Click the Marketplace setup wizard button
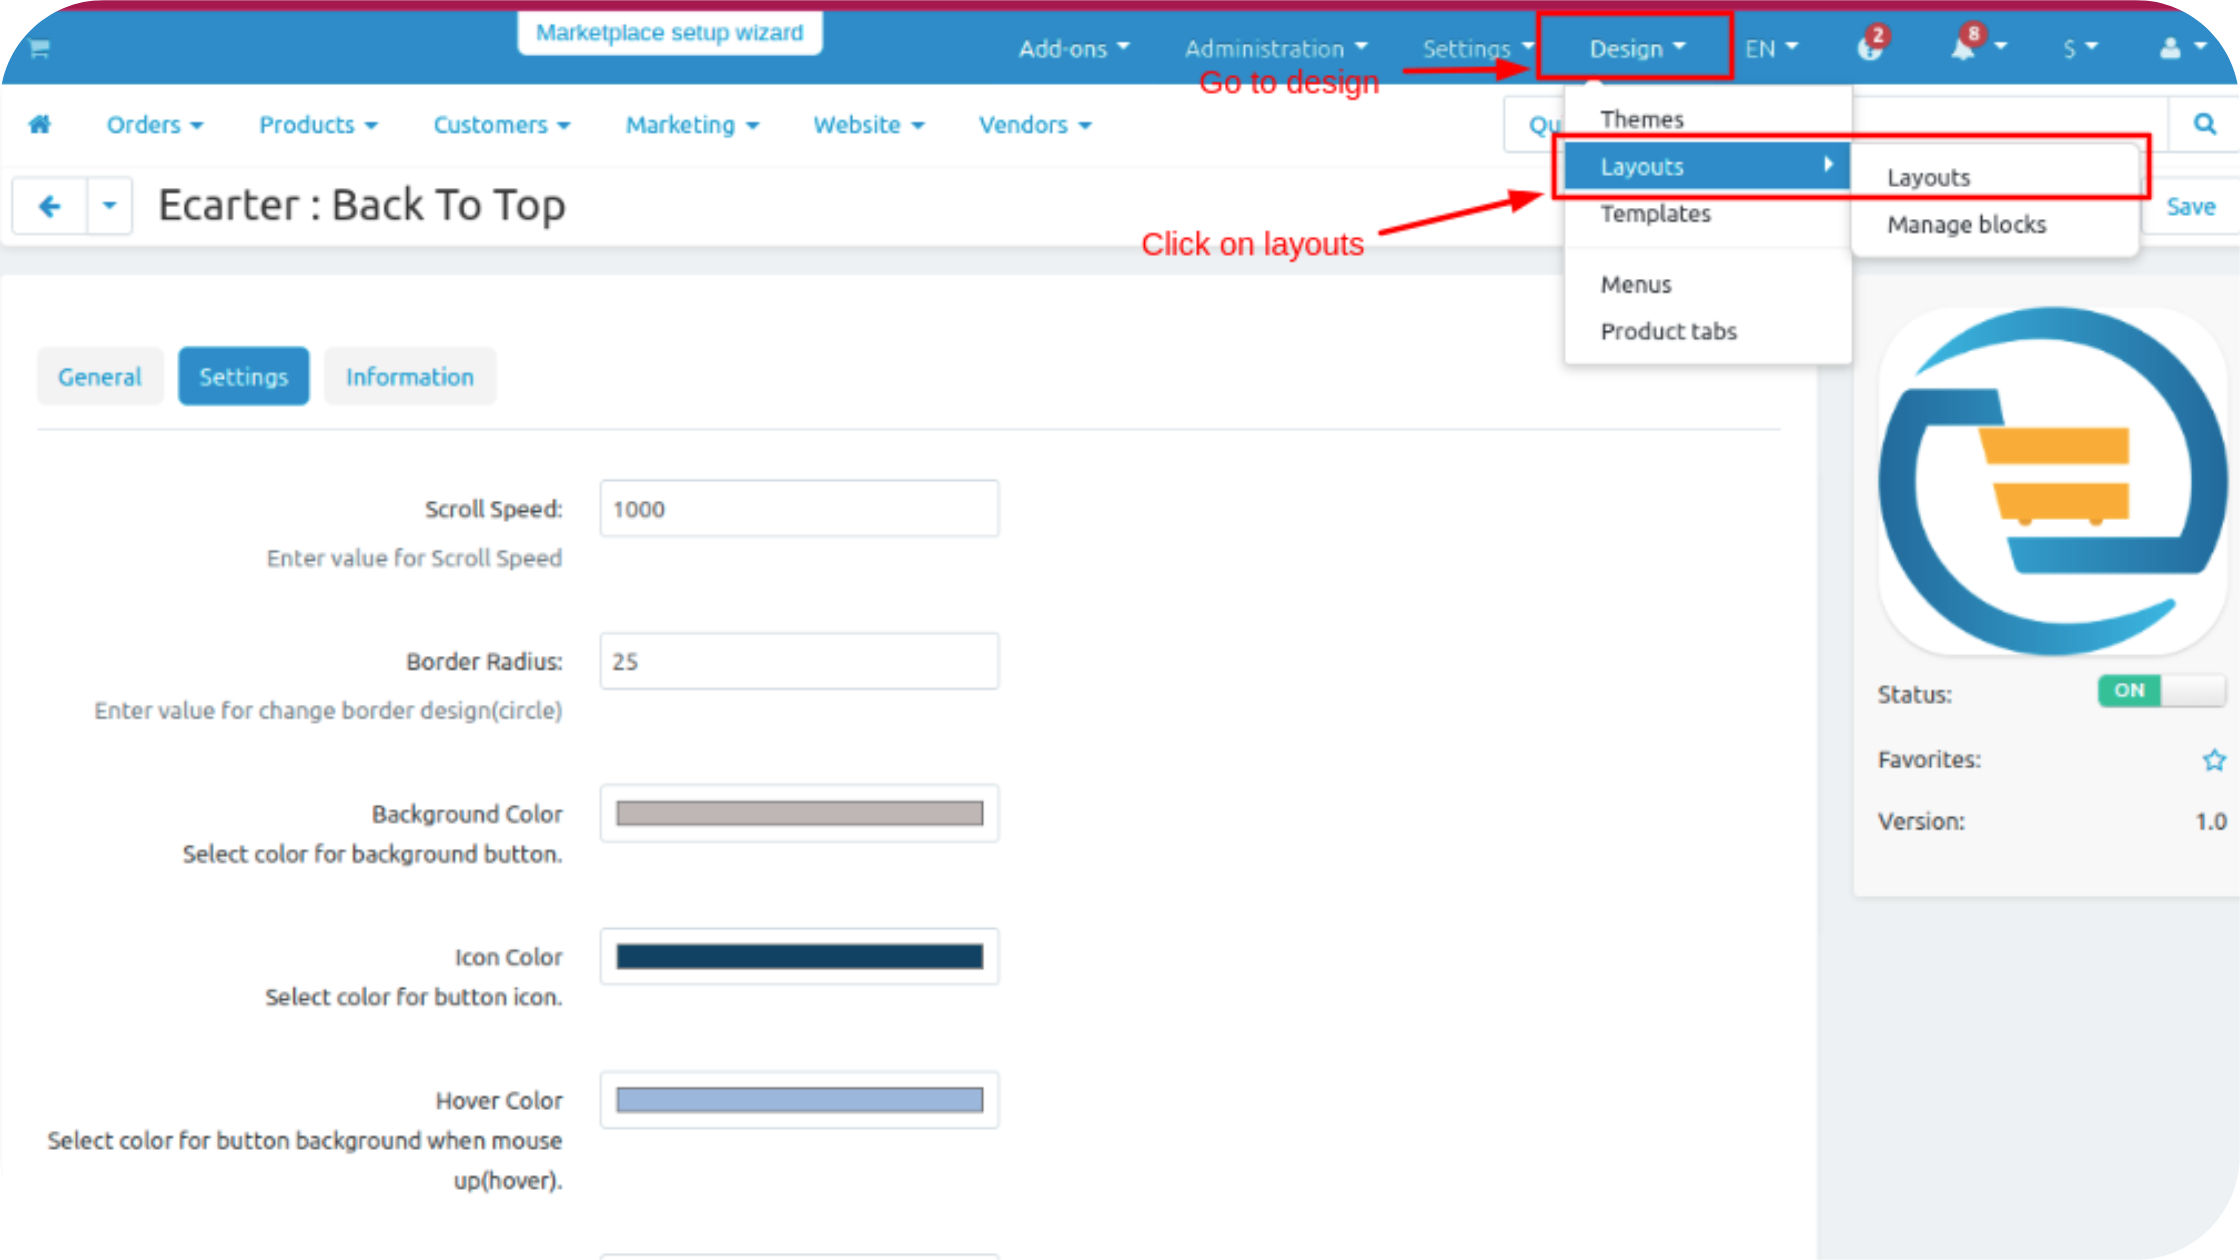Screen dimensions: 2240x1260 click(669, 33)
